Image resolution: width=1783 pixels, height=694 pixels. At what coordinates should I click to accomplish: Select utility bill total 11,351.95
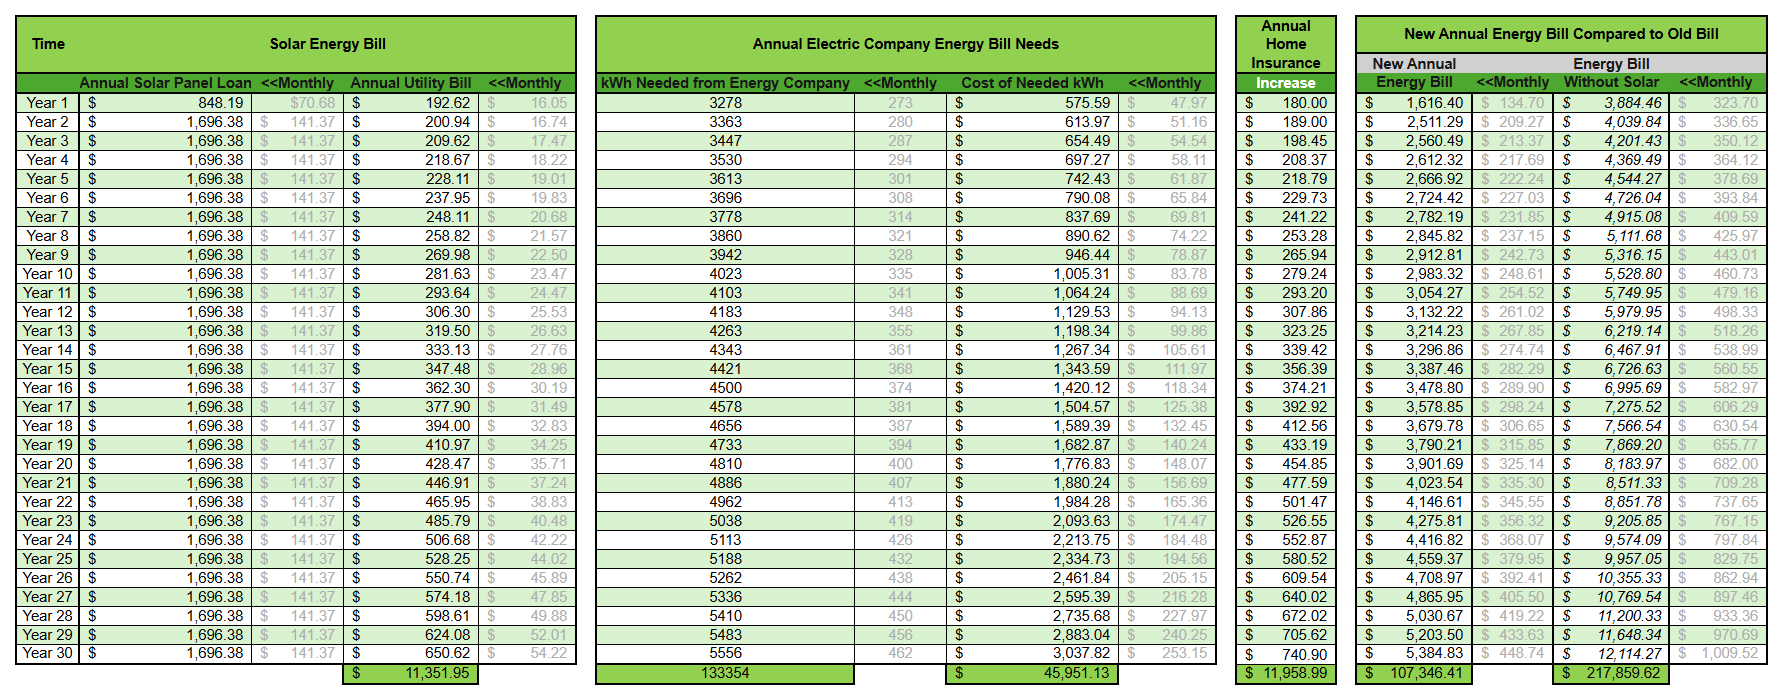coord(410,674)
